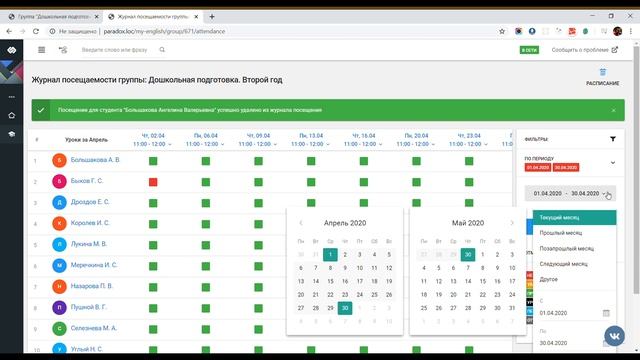Reload the browser page

36,31
